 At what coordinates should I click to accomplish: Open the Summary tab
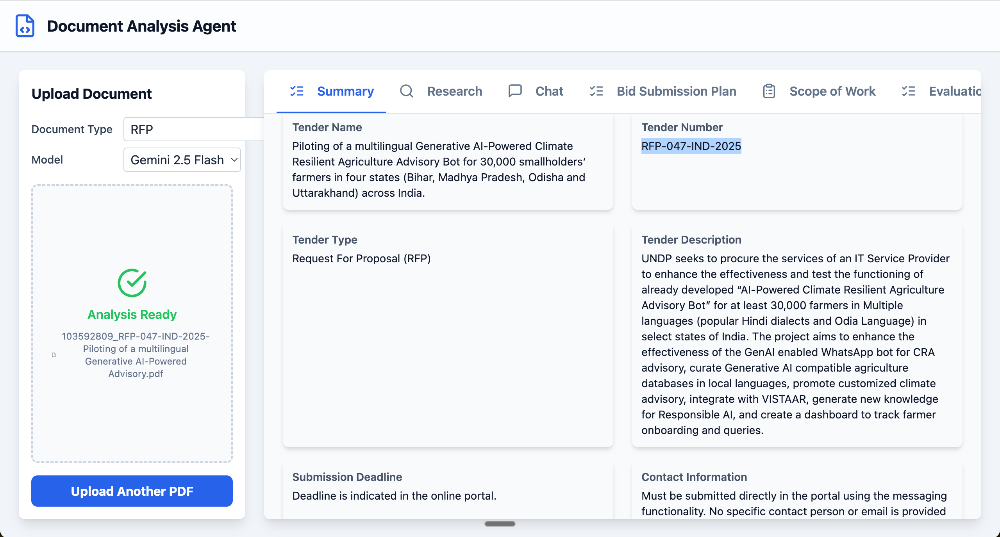click(332, 91)
